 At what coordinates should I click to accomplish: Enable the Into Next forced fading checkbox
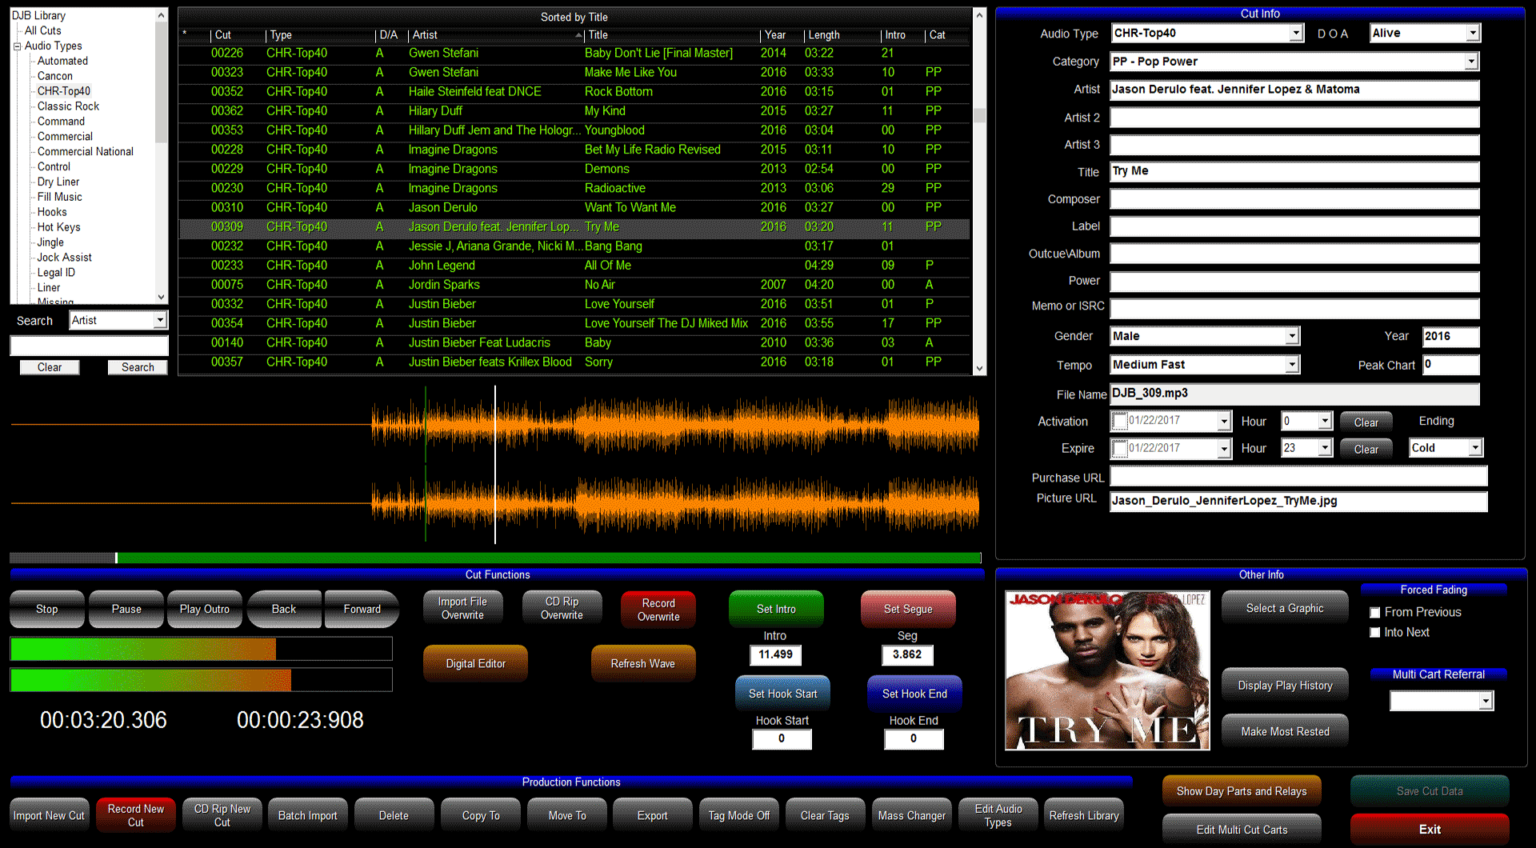(1375, 632)
